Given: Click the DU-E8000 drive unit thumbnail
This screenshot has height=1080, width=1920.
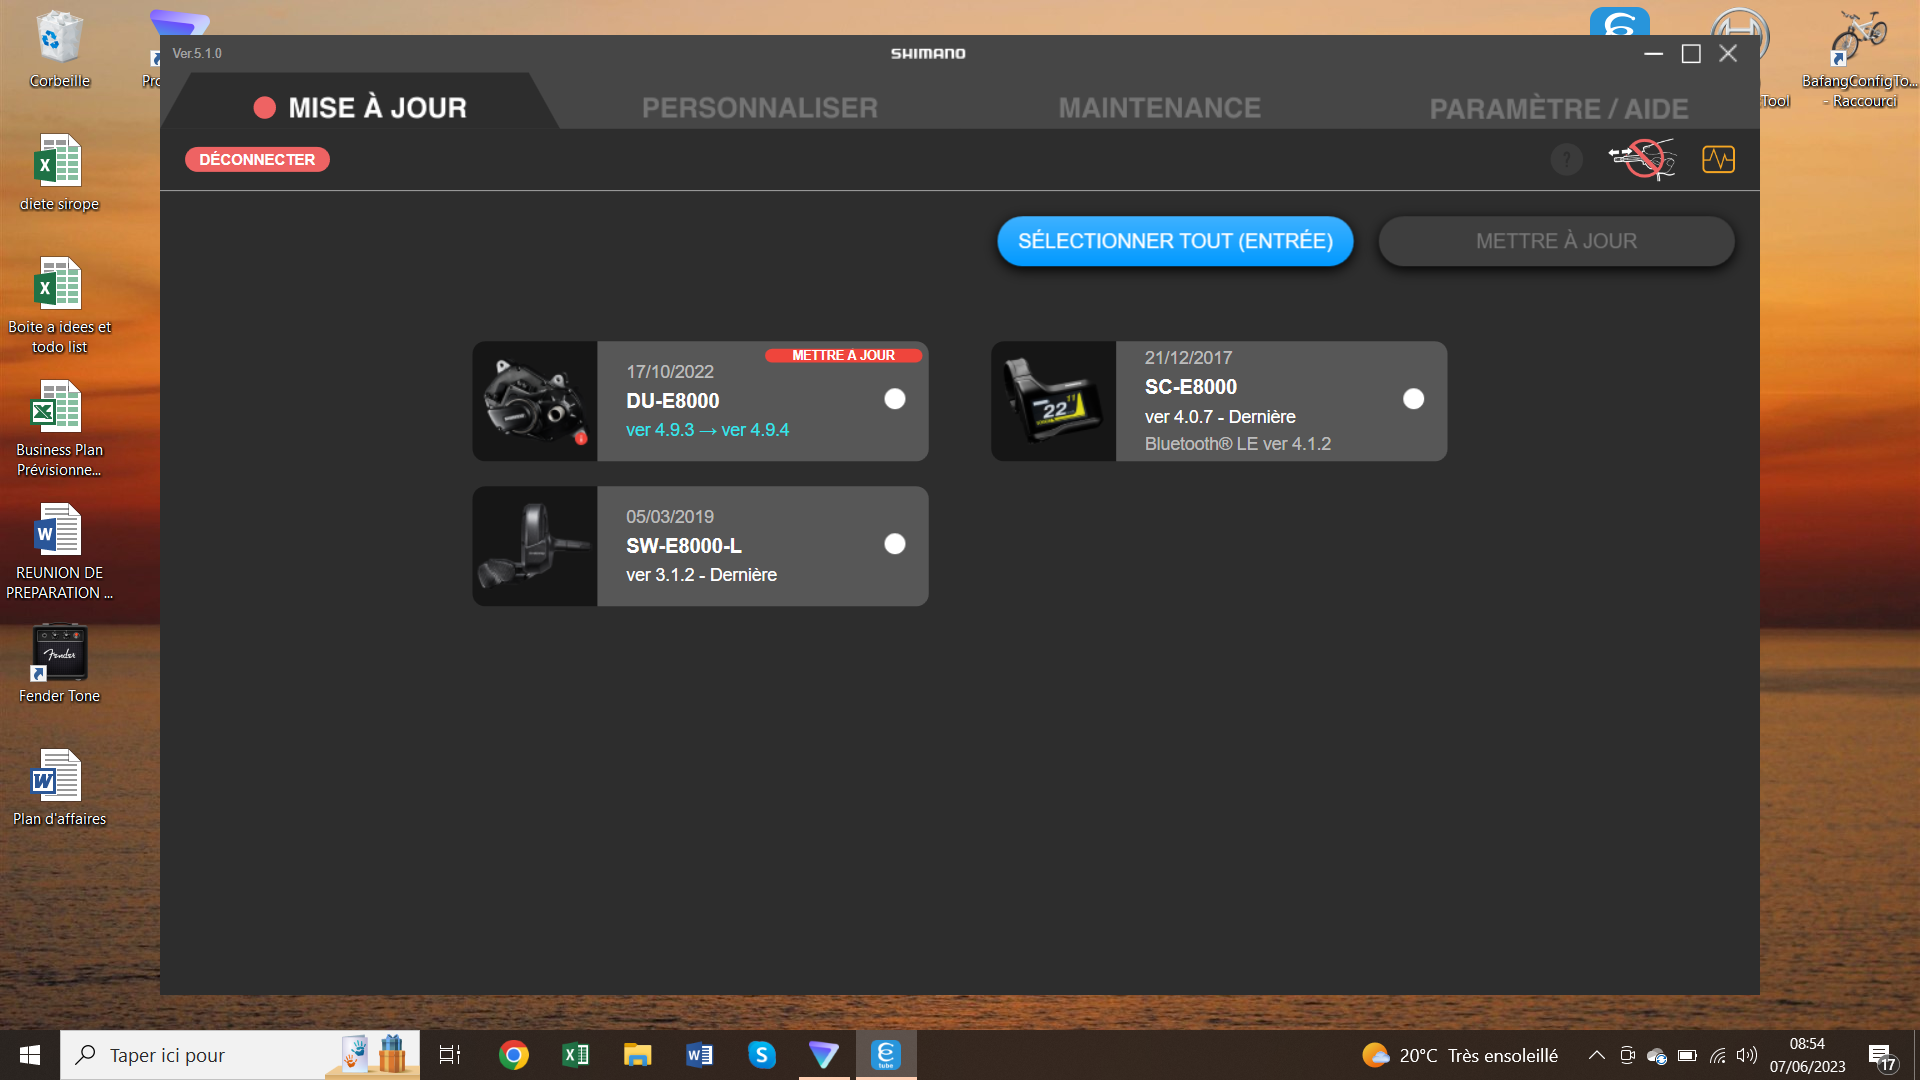Looking at the screenshot, I should (x=535, y=401).
